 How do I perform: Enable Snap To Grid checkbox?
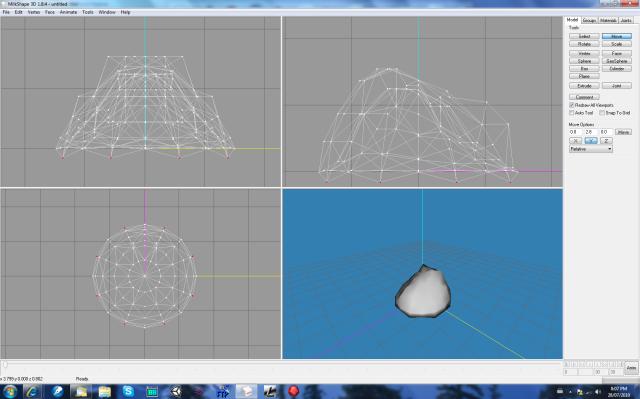[x=602, y=113]
